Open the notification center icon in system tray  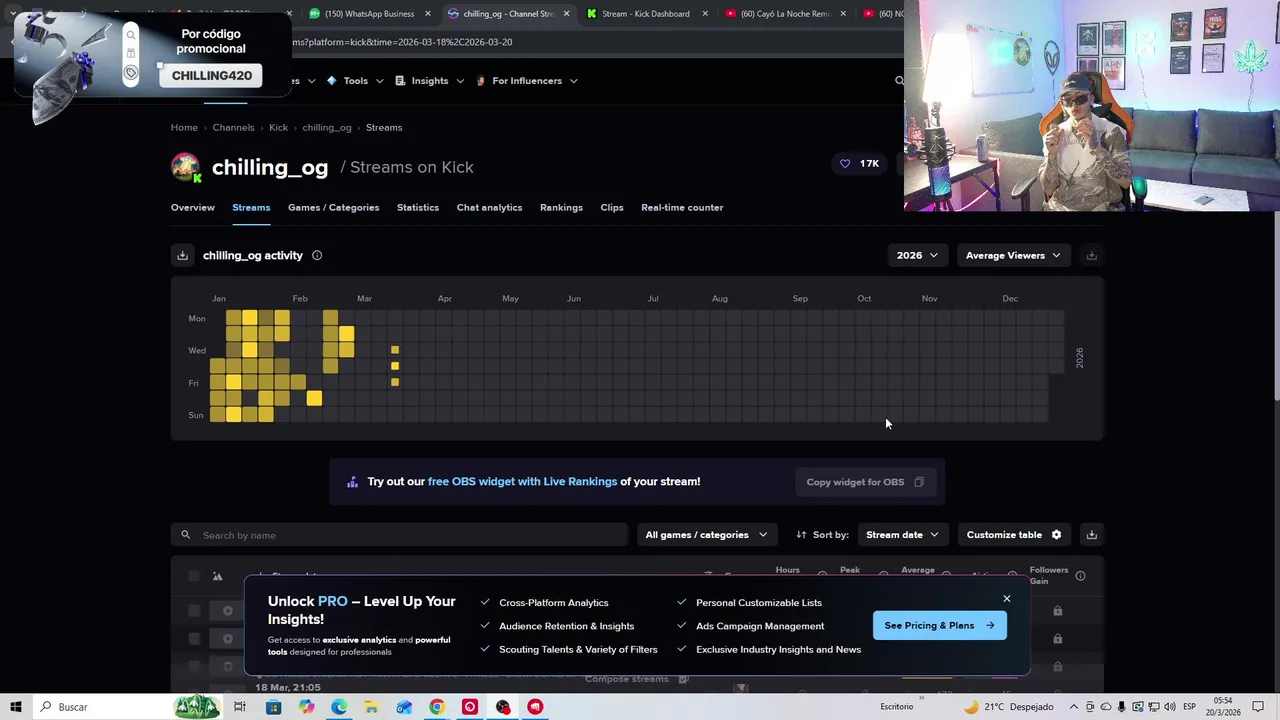1258,707
